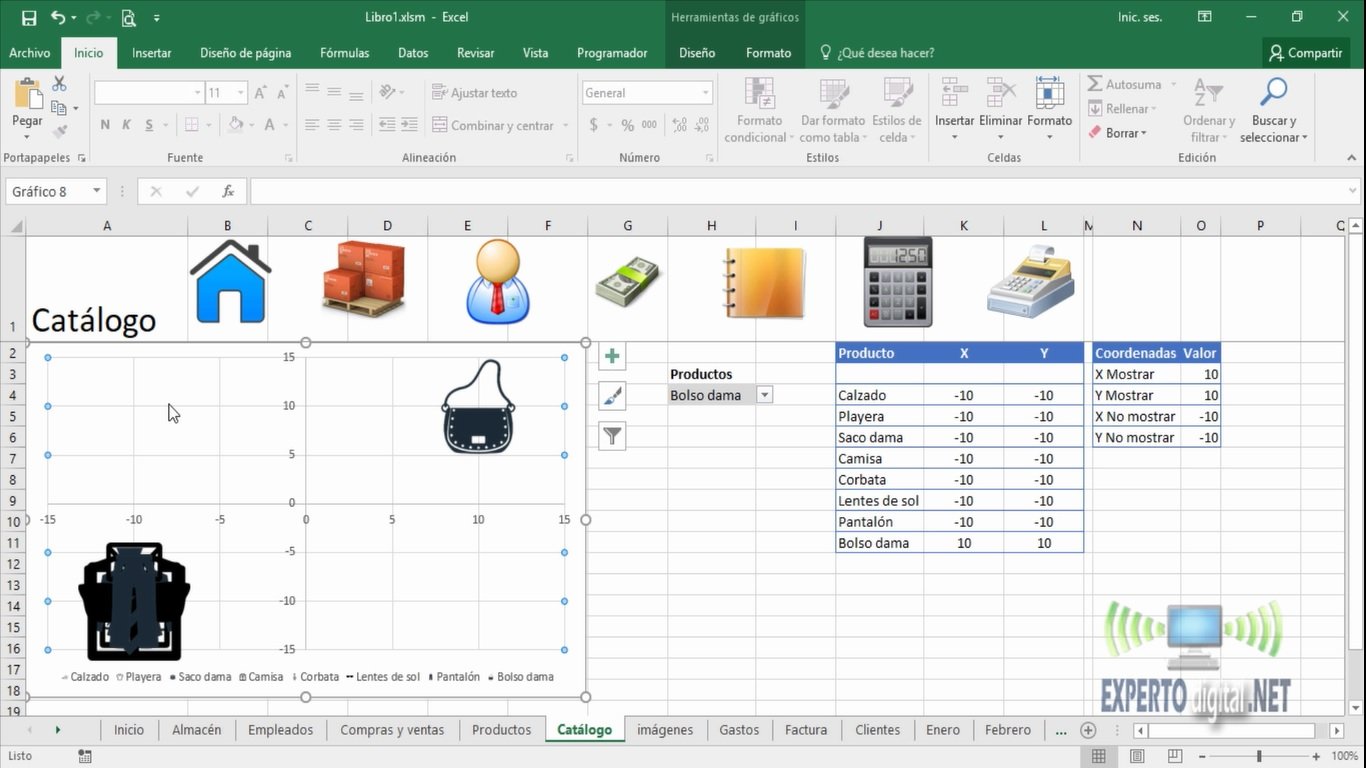The height and width of the screenshot is (768, 1366).
Task: Open Chart Styles with the brush icon
Action: [x=611, y=395]
